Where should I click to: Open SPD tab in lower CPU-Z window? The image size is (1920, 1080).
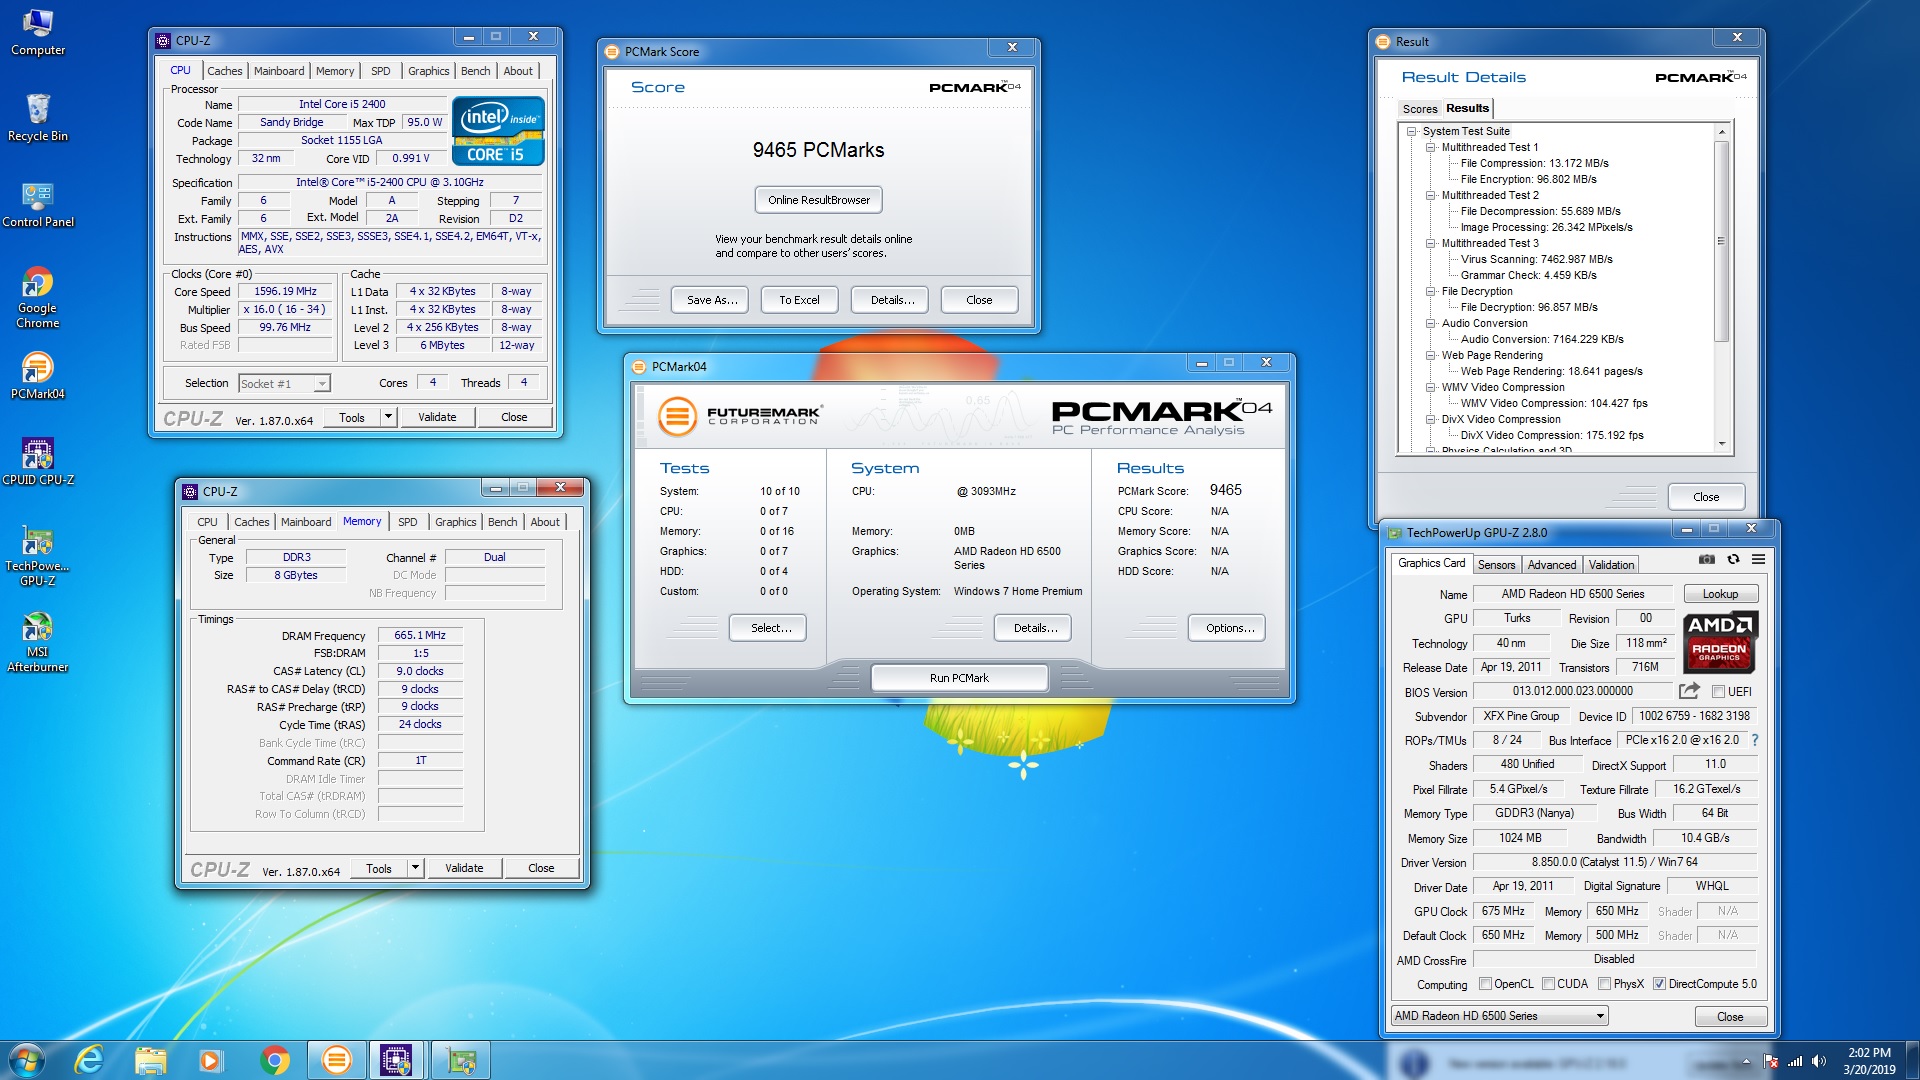[x=408, y=522]
